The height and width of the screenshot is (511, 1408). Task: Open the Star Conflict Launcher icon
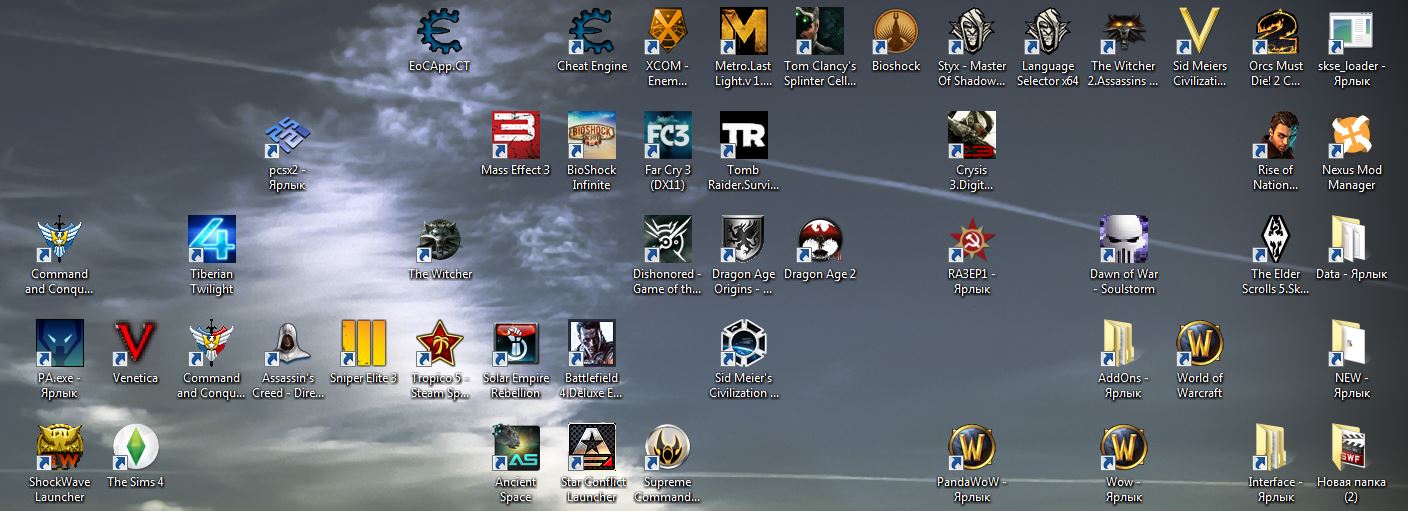pos(592,448)
